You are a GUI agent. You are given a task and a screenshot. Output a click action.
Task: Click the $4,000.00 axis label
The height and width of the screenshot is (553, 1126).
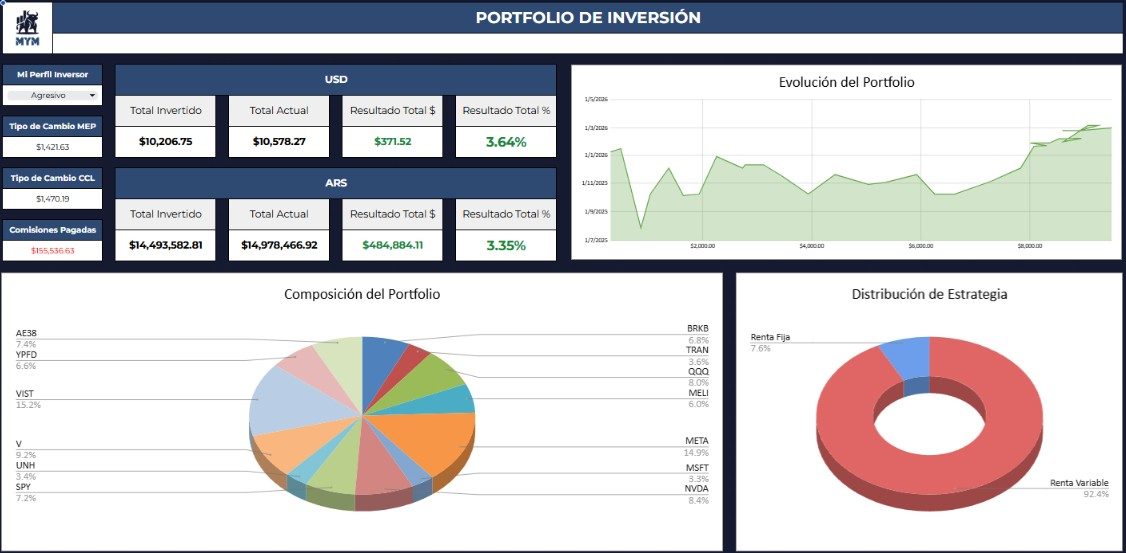coord(811,246)
